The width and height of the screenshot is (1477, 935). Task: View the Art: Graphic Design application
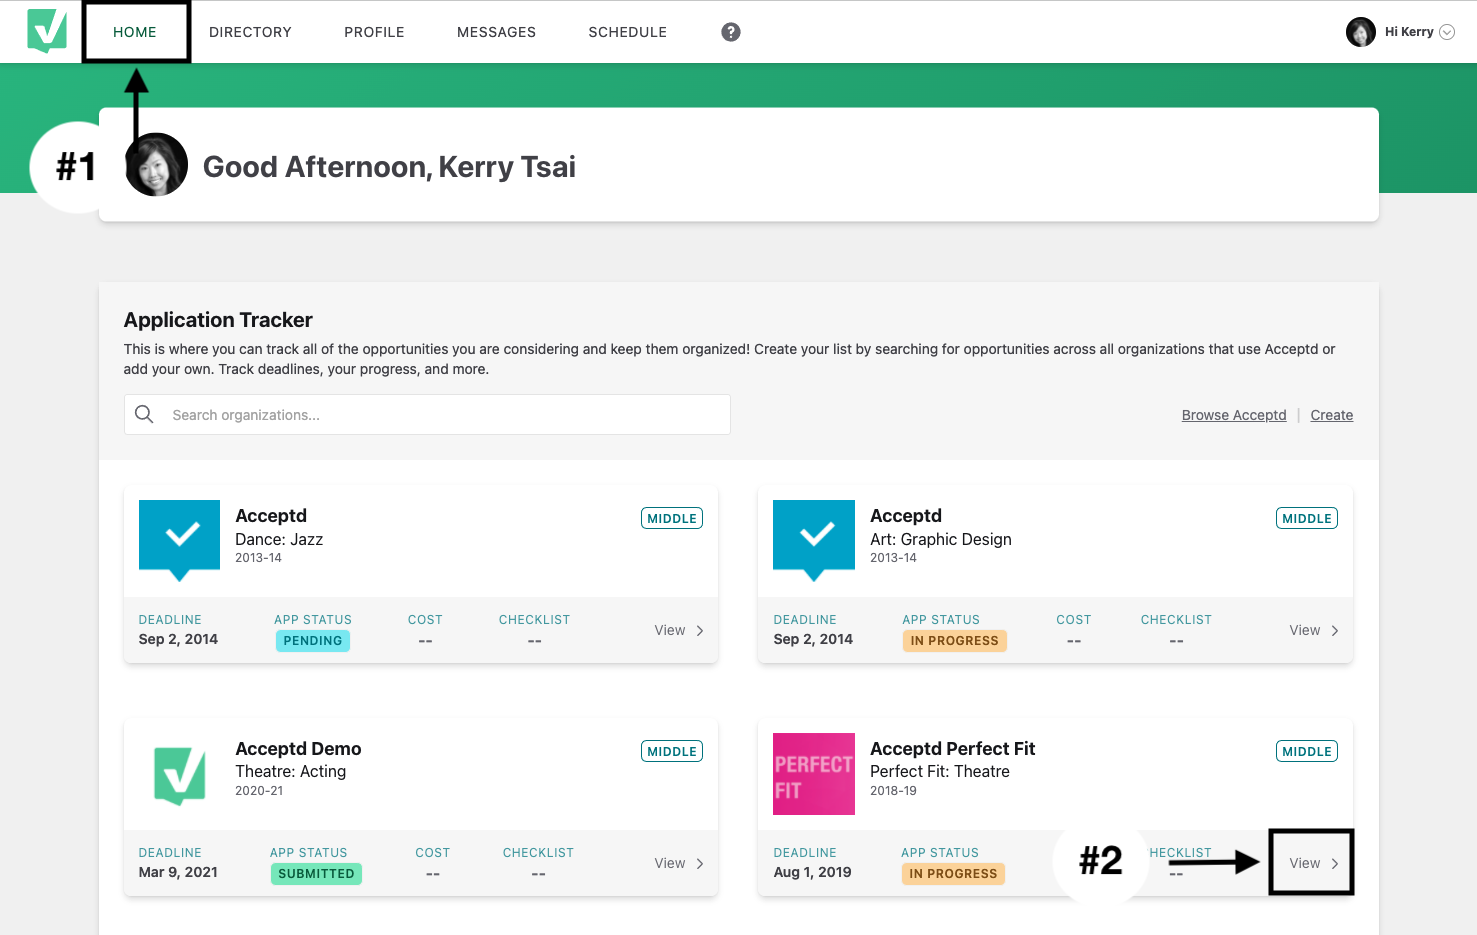coord(1314,630)
